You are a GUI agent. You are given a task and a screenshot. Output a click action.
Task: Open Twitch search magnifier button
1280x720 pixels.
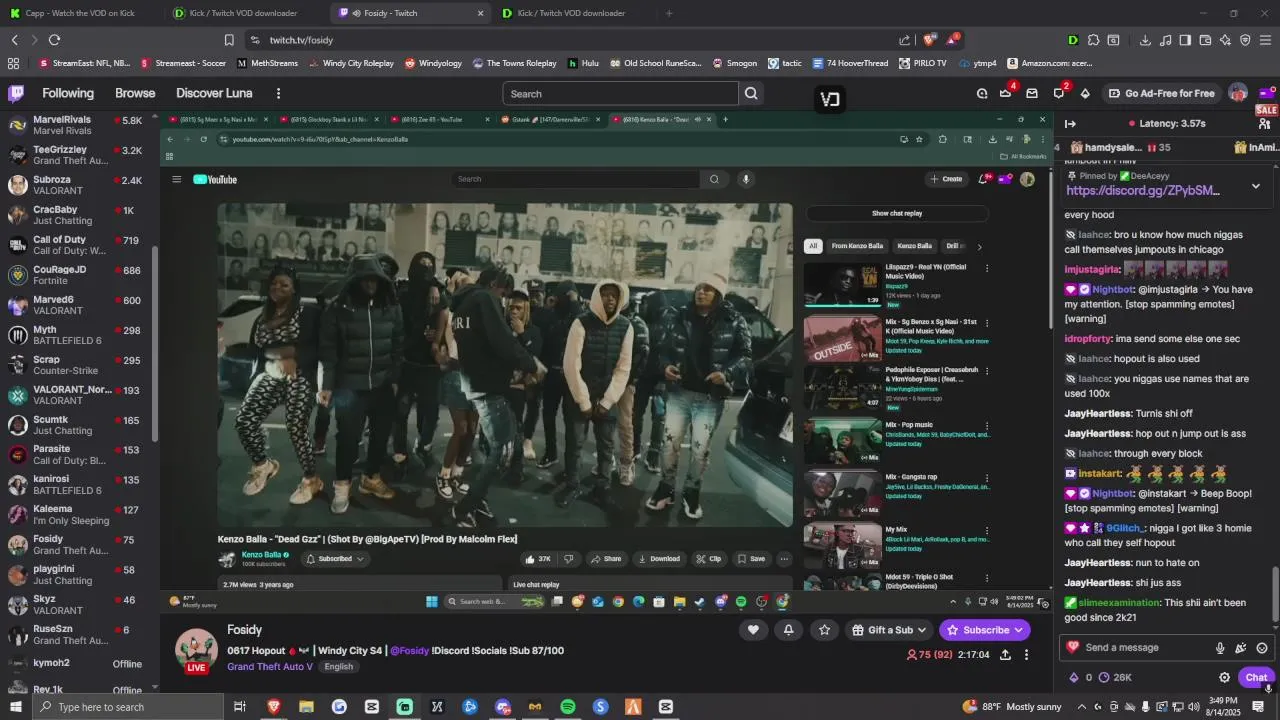pos(751,93)
